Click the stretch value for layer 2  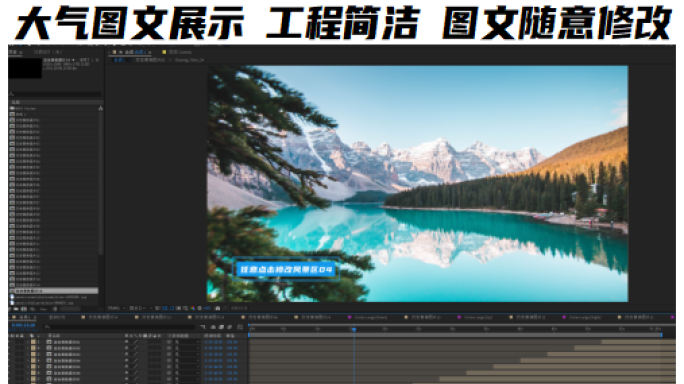[x=232, y=348]
